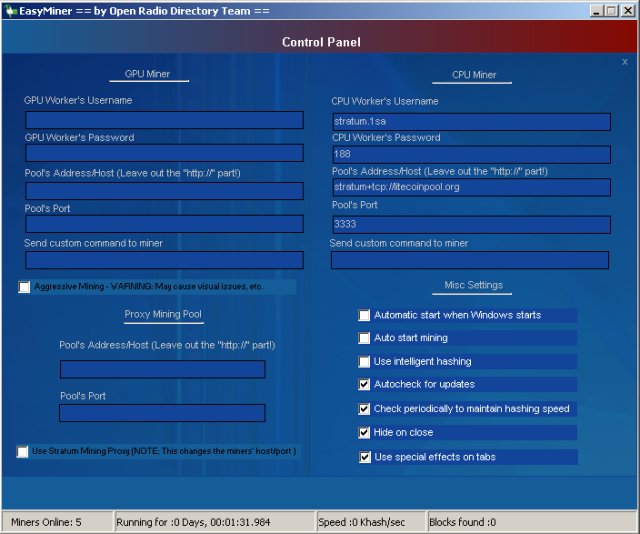Enable Use Stratum Mining Proxy checkbox
The width and height of the screenshot is (640, 534).
(x=22, y=452)
